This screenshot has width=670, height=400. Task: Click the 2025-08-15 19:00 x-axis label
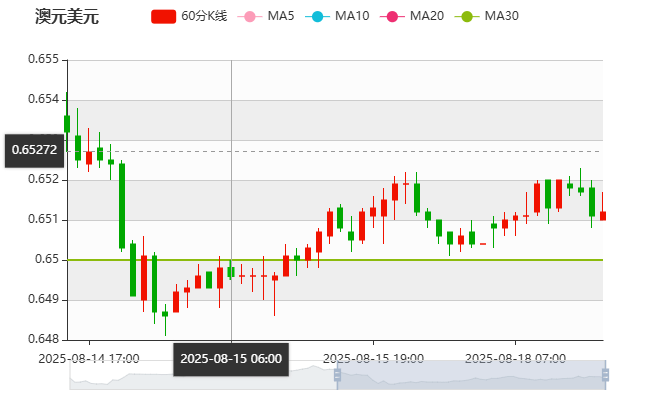[x=373, y=358]
